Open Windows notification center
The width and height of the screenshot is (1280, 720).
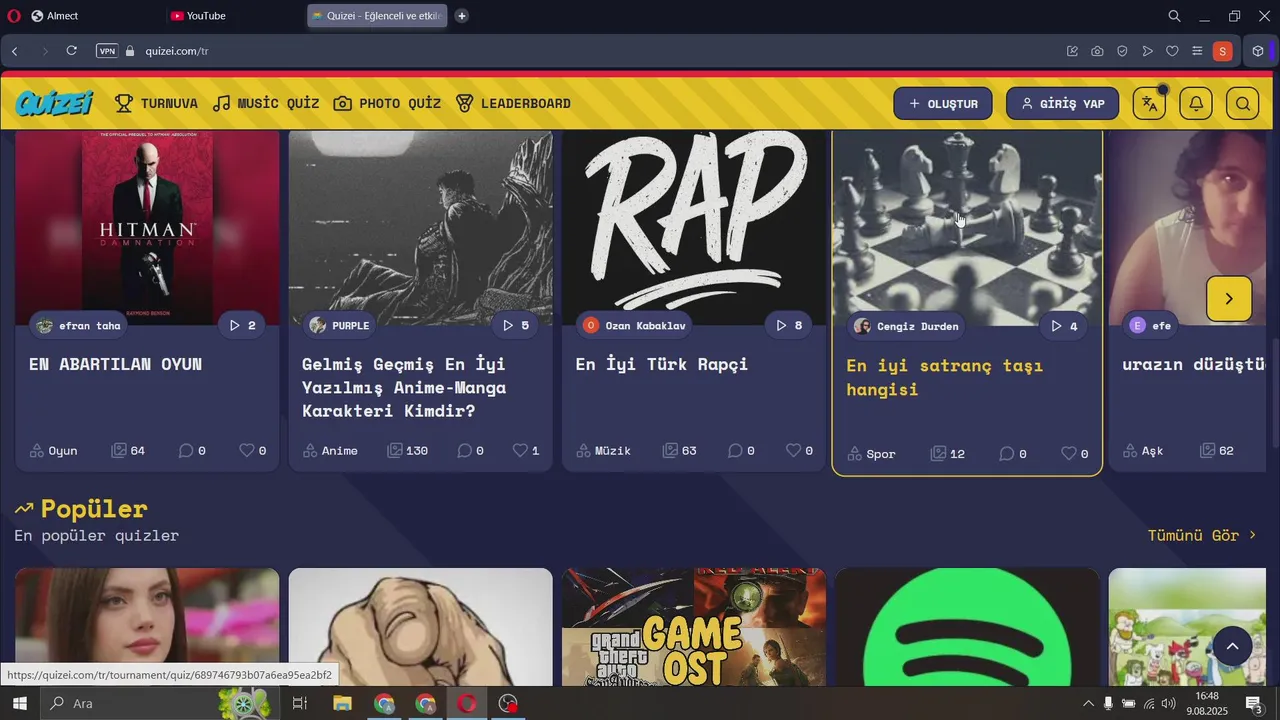[x=1254, y=703]
